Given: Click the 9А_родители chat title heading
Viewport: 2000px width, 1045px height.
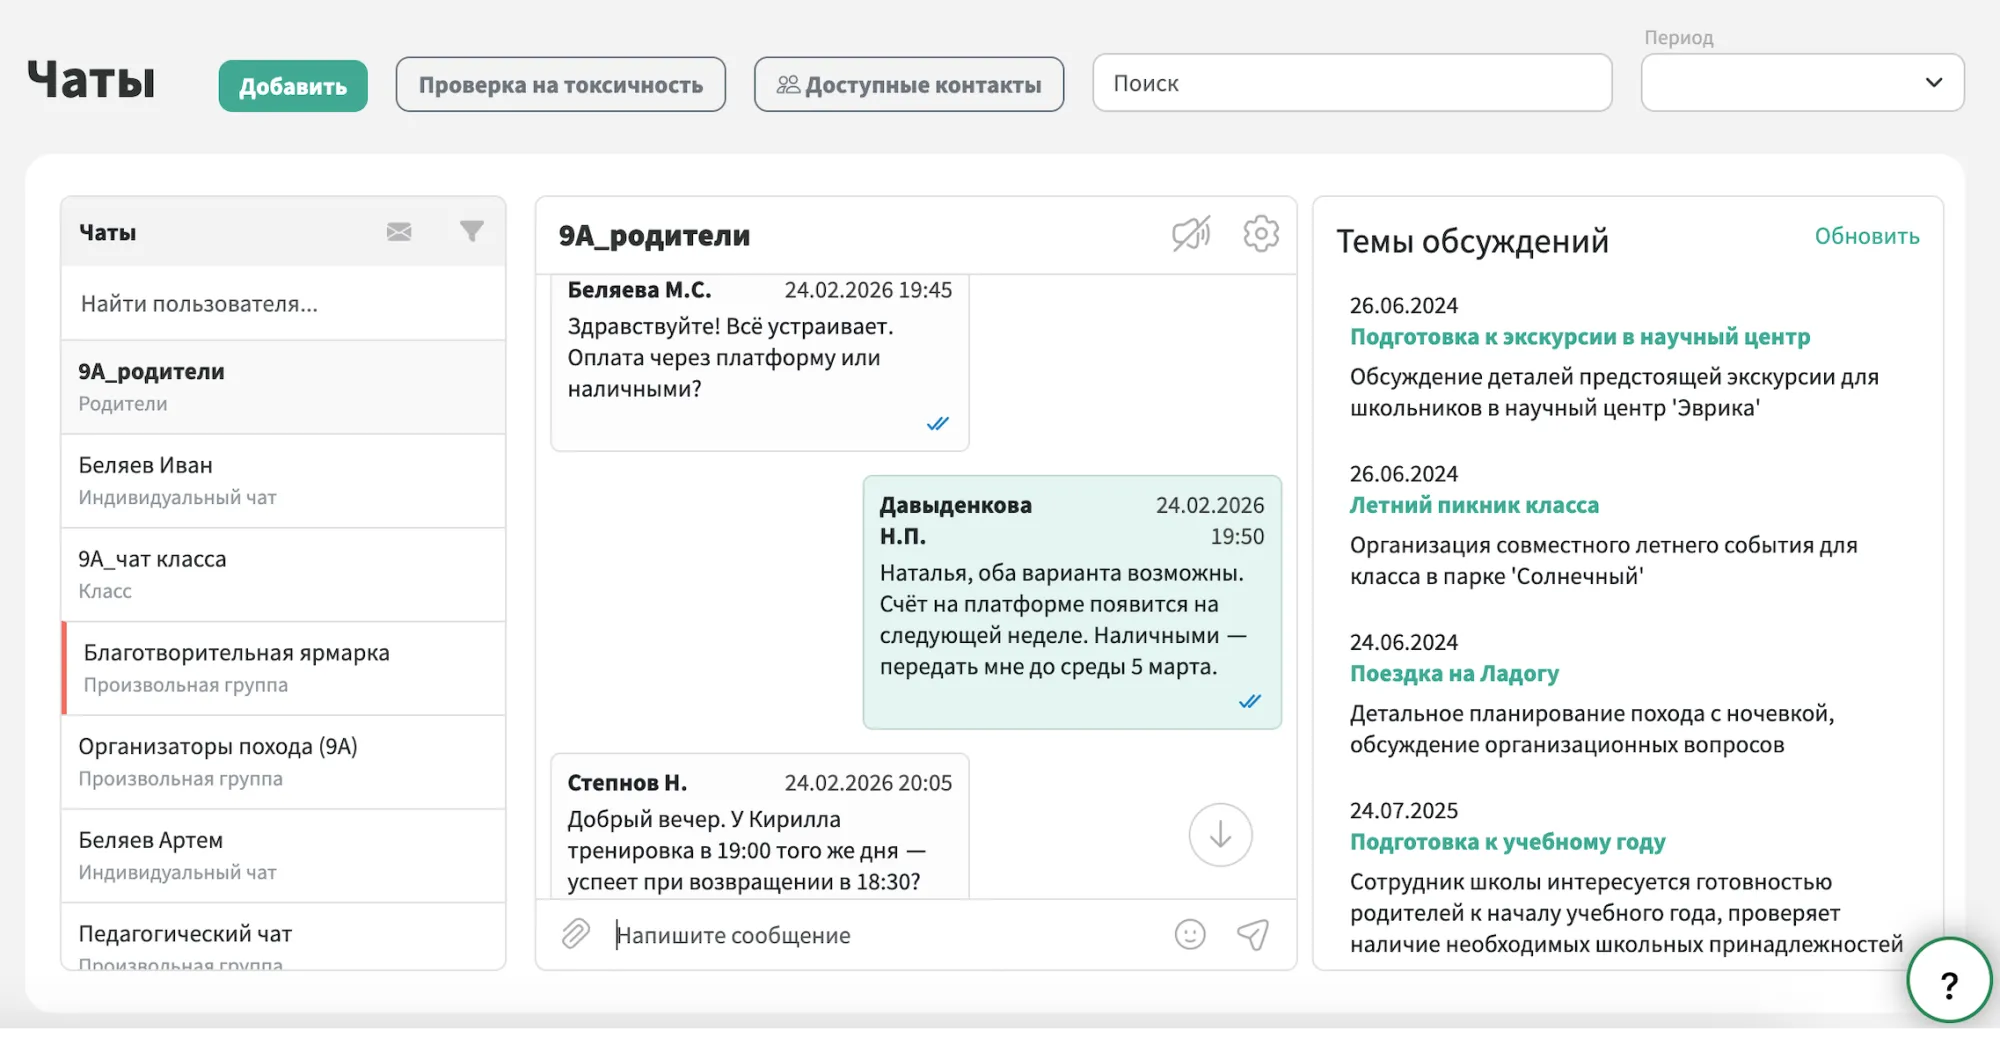Looking at the screenshot, I should (654, 236).
